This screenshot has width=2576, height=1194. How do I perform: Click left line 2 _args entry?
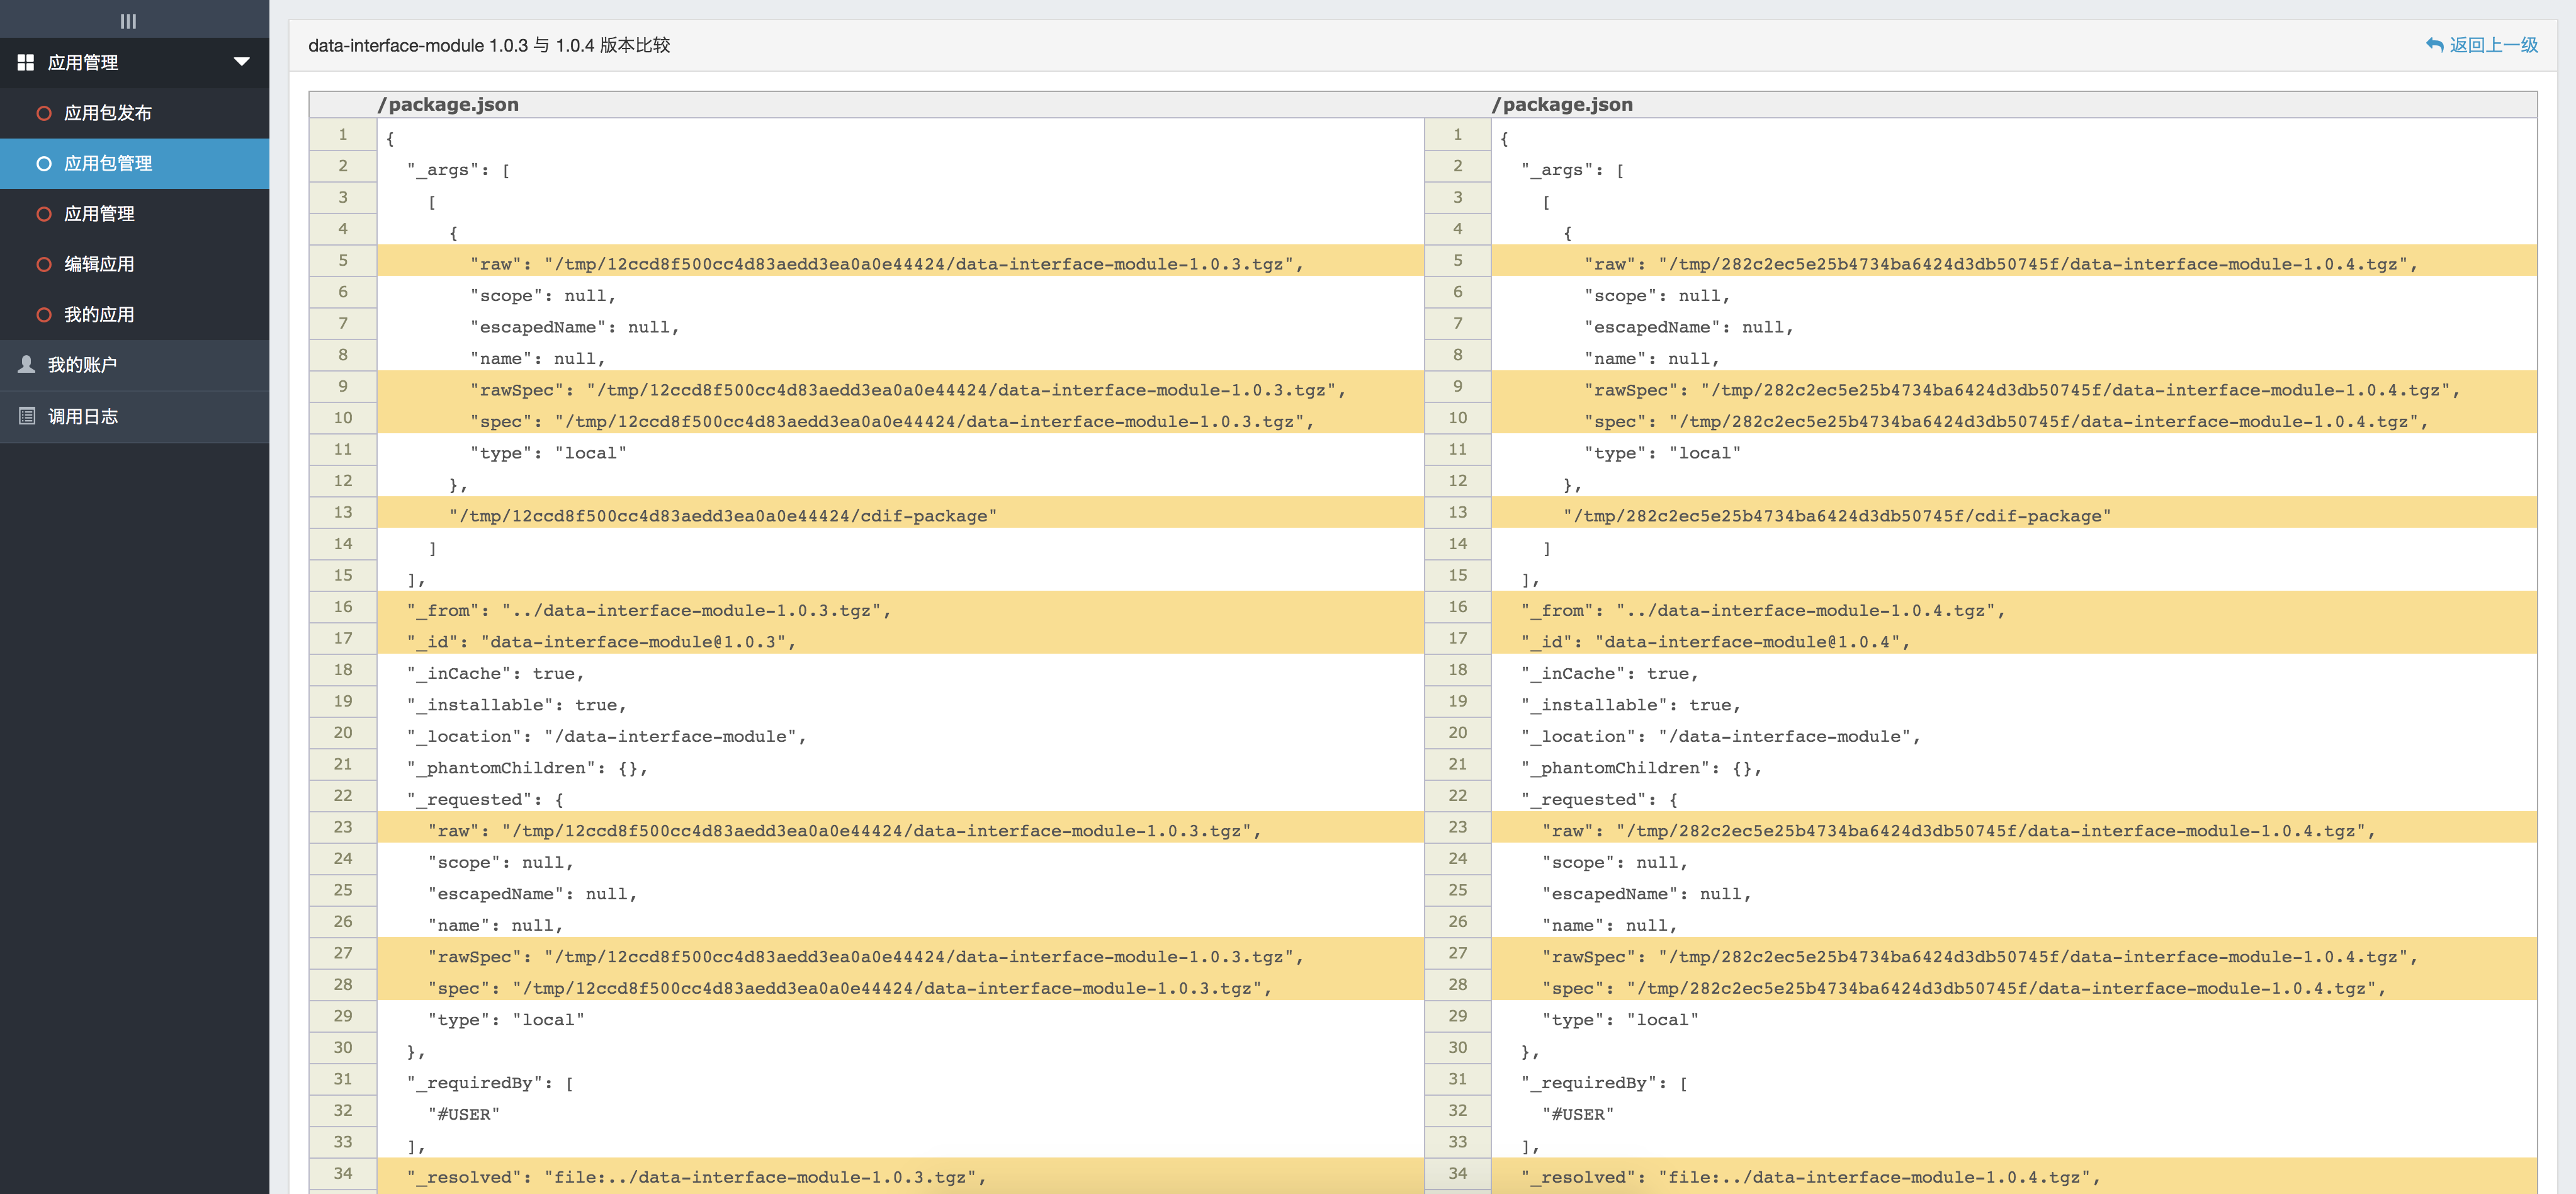(459, 170)
